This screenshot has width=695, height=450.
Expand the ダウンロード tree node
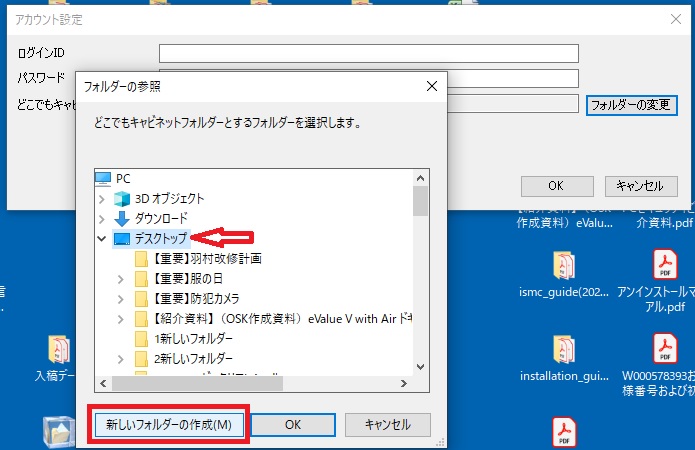101,218
